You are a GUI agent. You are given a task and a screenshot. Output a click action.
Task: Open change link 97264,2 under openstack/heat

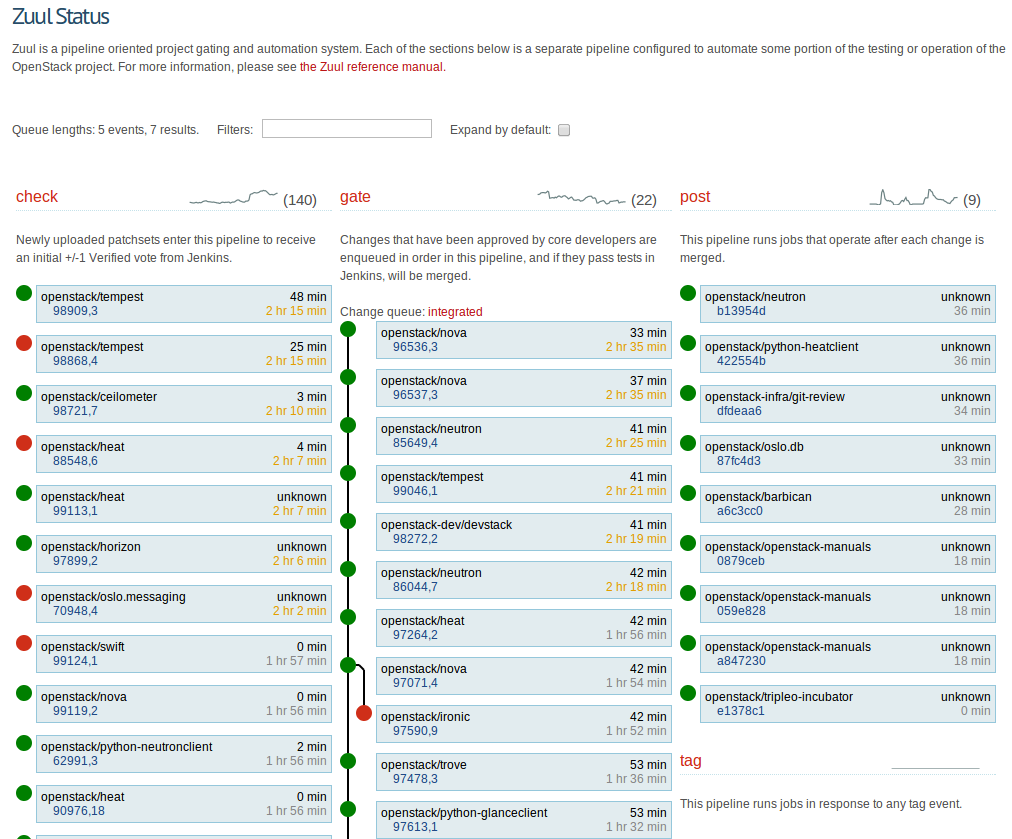pyautogui.click(x=415, y=635)
